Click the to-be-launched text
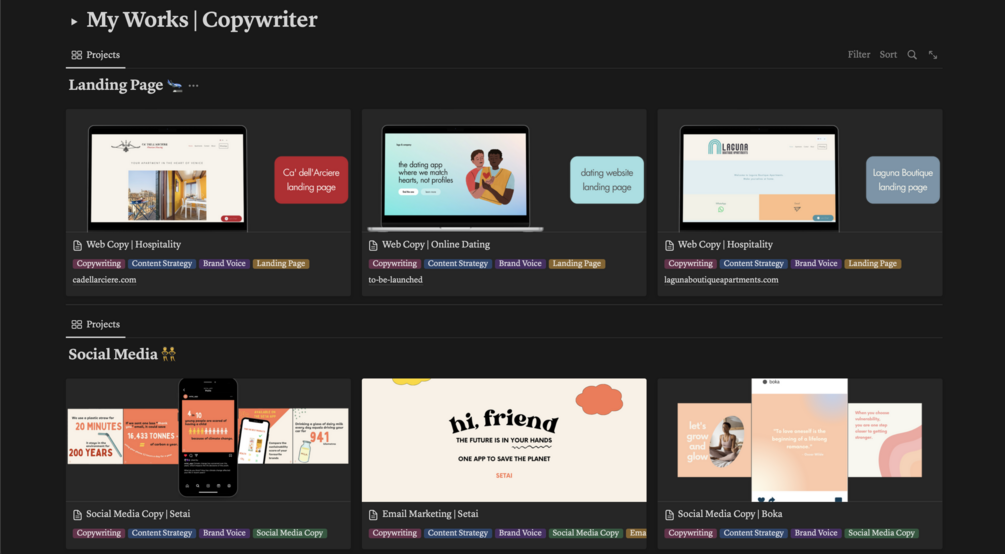Image resolution: width=1005 pixels, height=554 pixels. 395,280
